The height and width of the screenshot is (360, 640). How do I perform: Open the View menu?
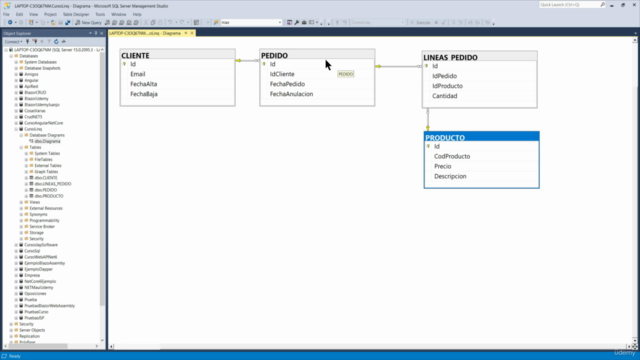click(x=33, y=14)
